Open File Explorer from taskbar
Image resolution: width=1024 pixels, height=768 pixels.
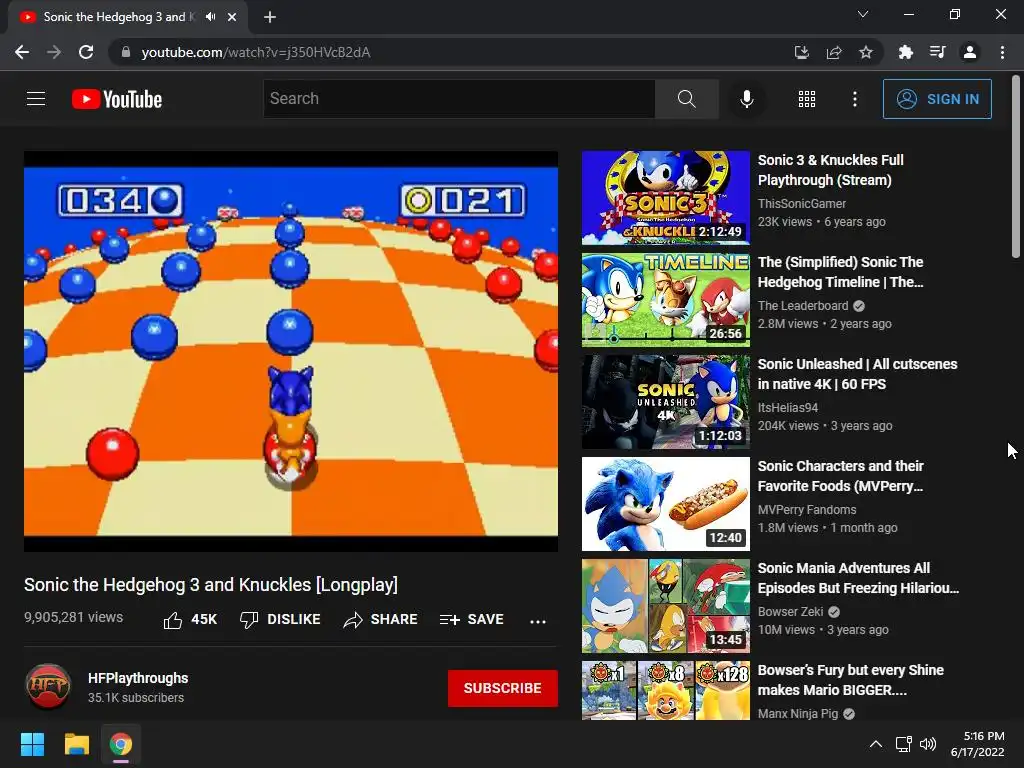click(x=76, y=744)
